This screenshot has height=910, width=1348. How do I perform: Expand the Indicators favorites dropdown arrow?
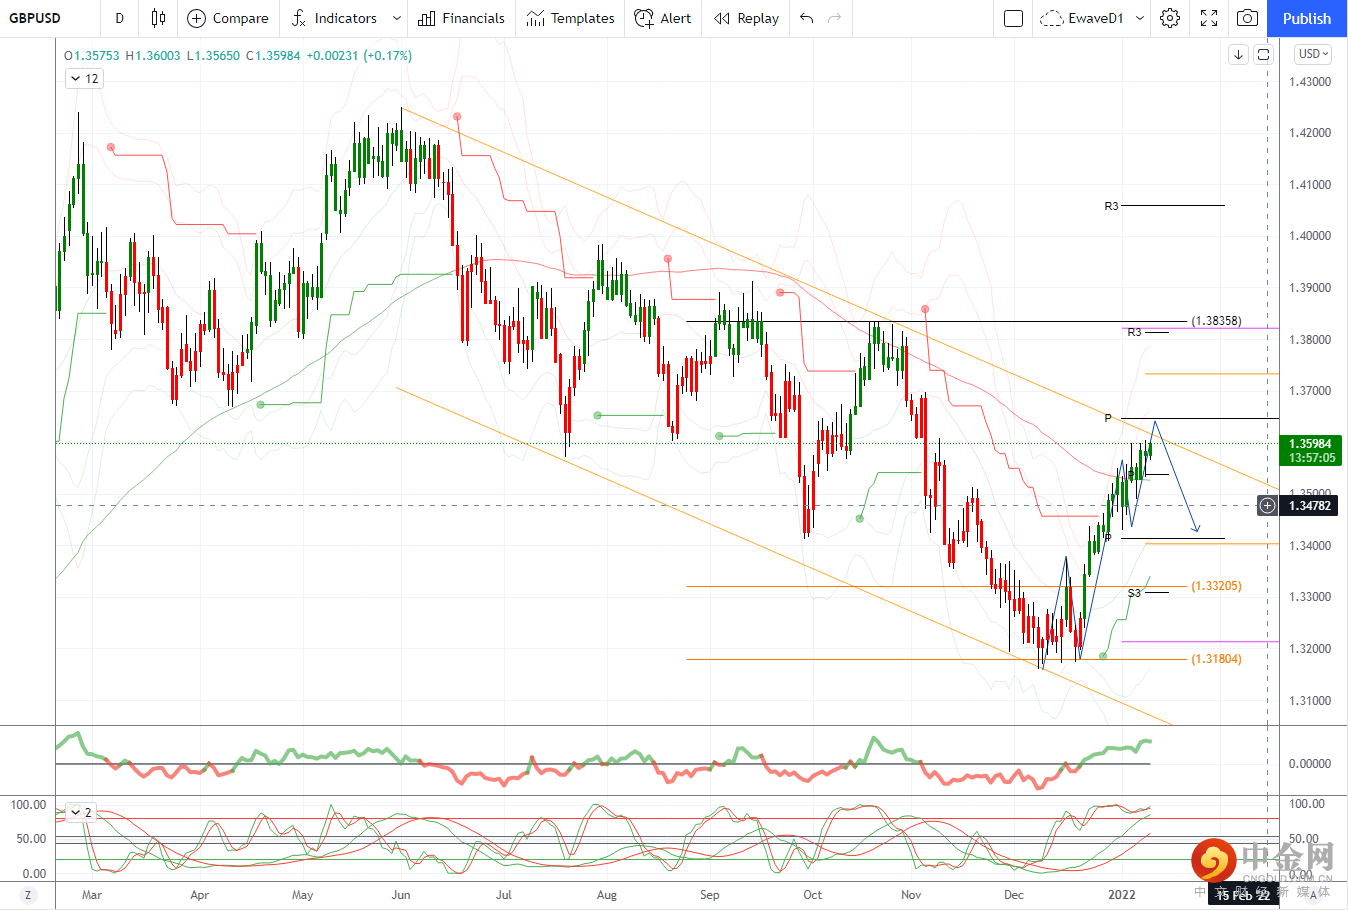[397, 18]
